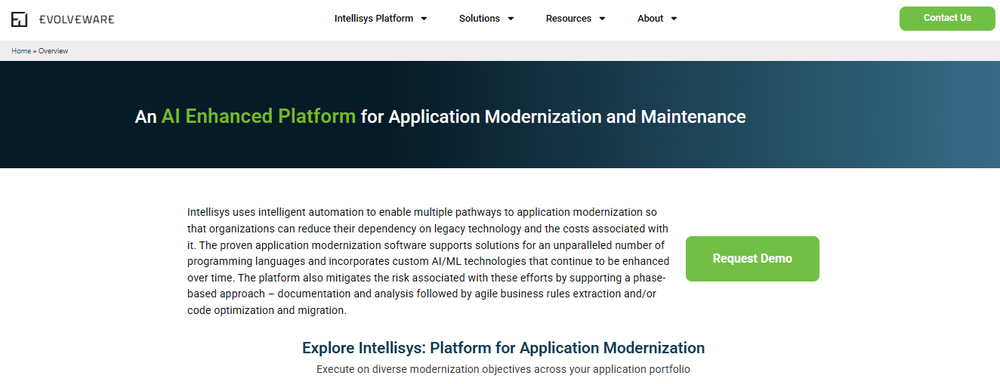
Task: Click the "Explore Intellisys: Platform for Application Modernization" heading
Action: 503,348
